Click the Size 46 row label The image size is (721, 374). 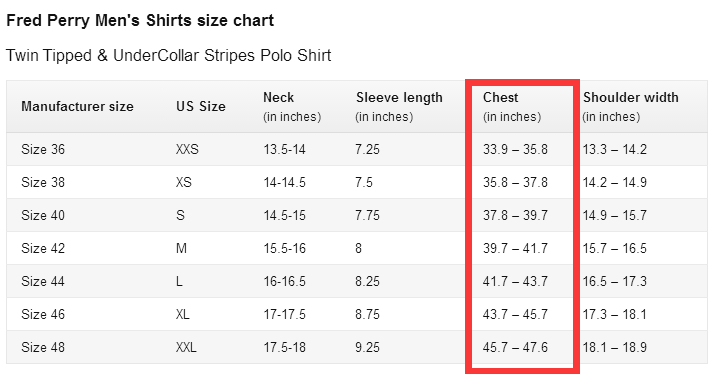coord(43,314)
